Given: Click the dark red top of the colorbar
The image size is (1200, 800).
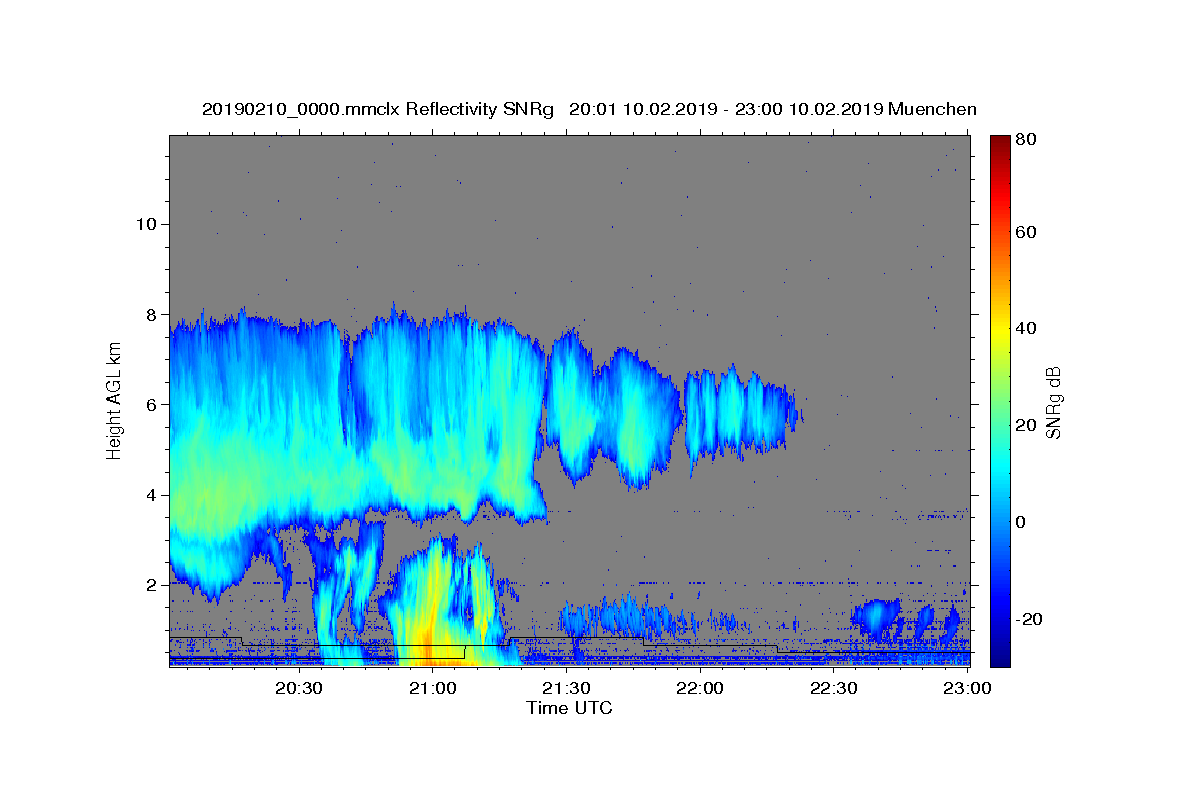Looking at the screenshot, I should coord(1000,145).
